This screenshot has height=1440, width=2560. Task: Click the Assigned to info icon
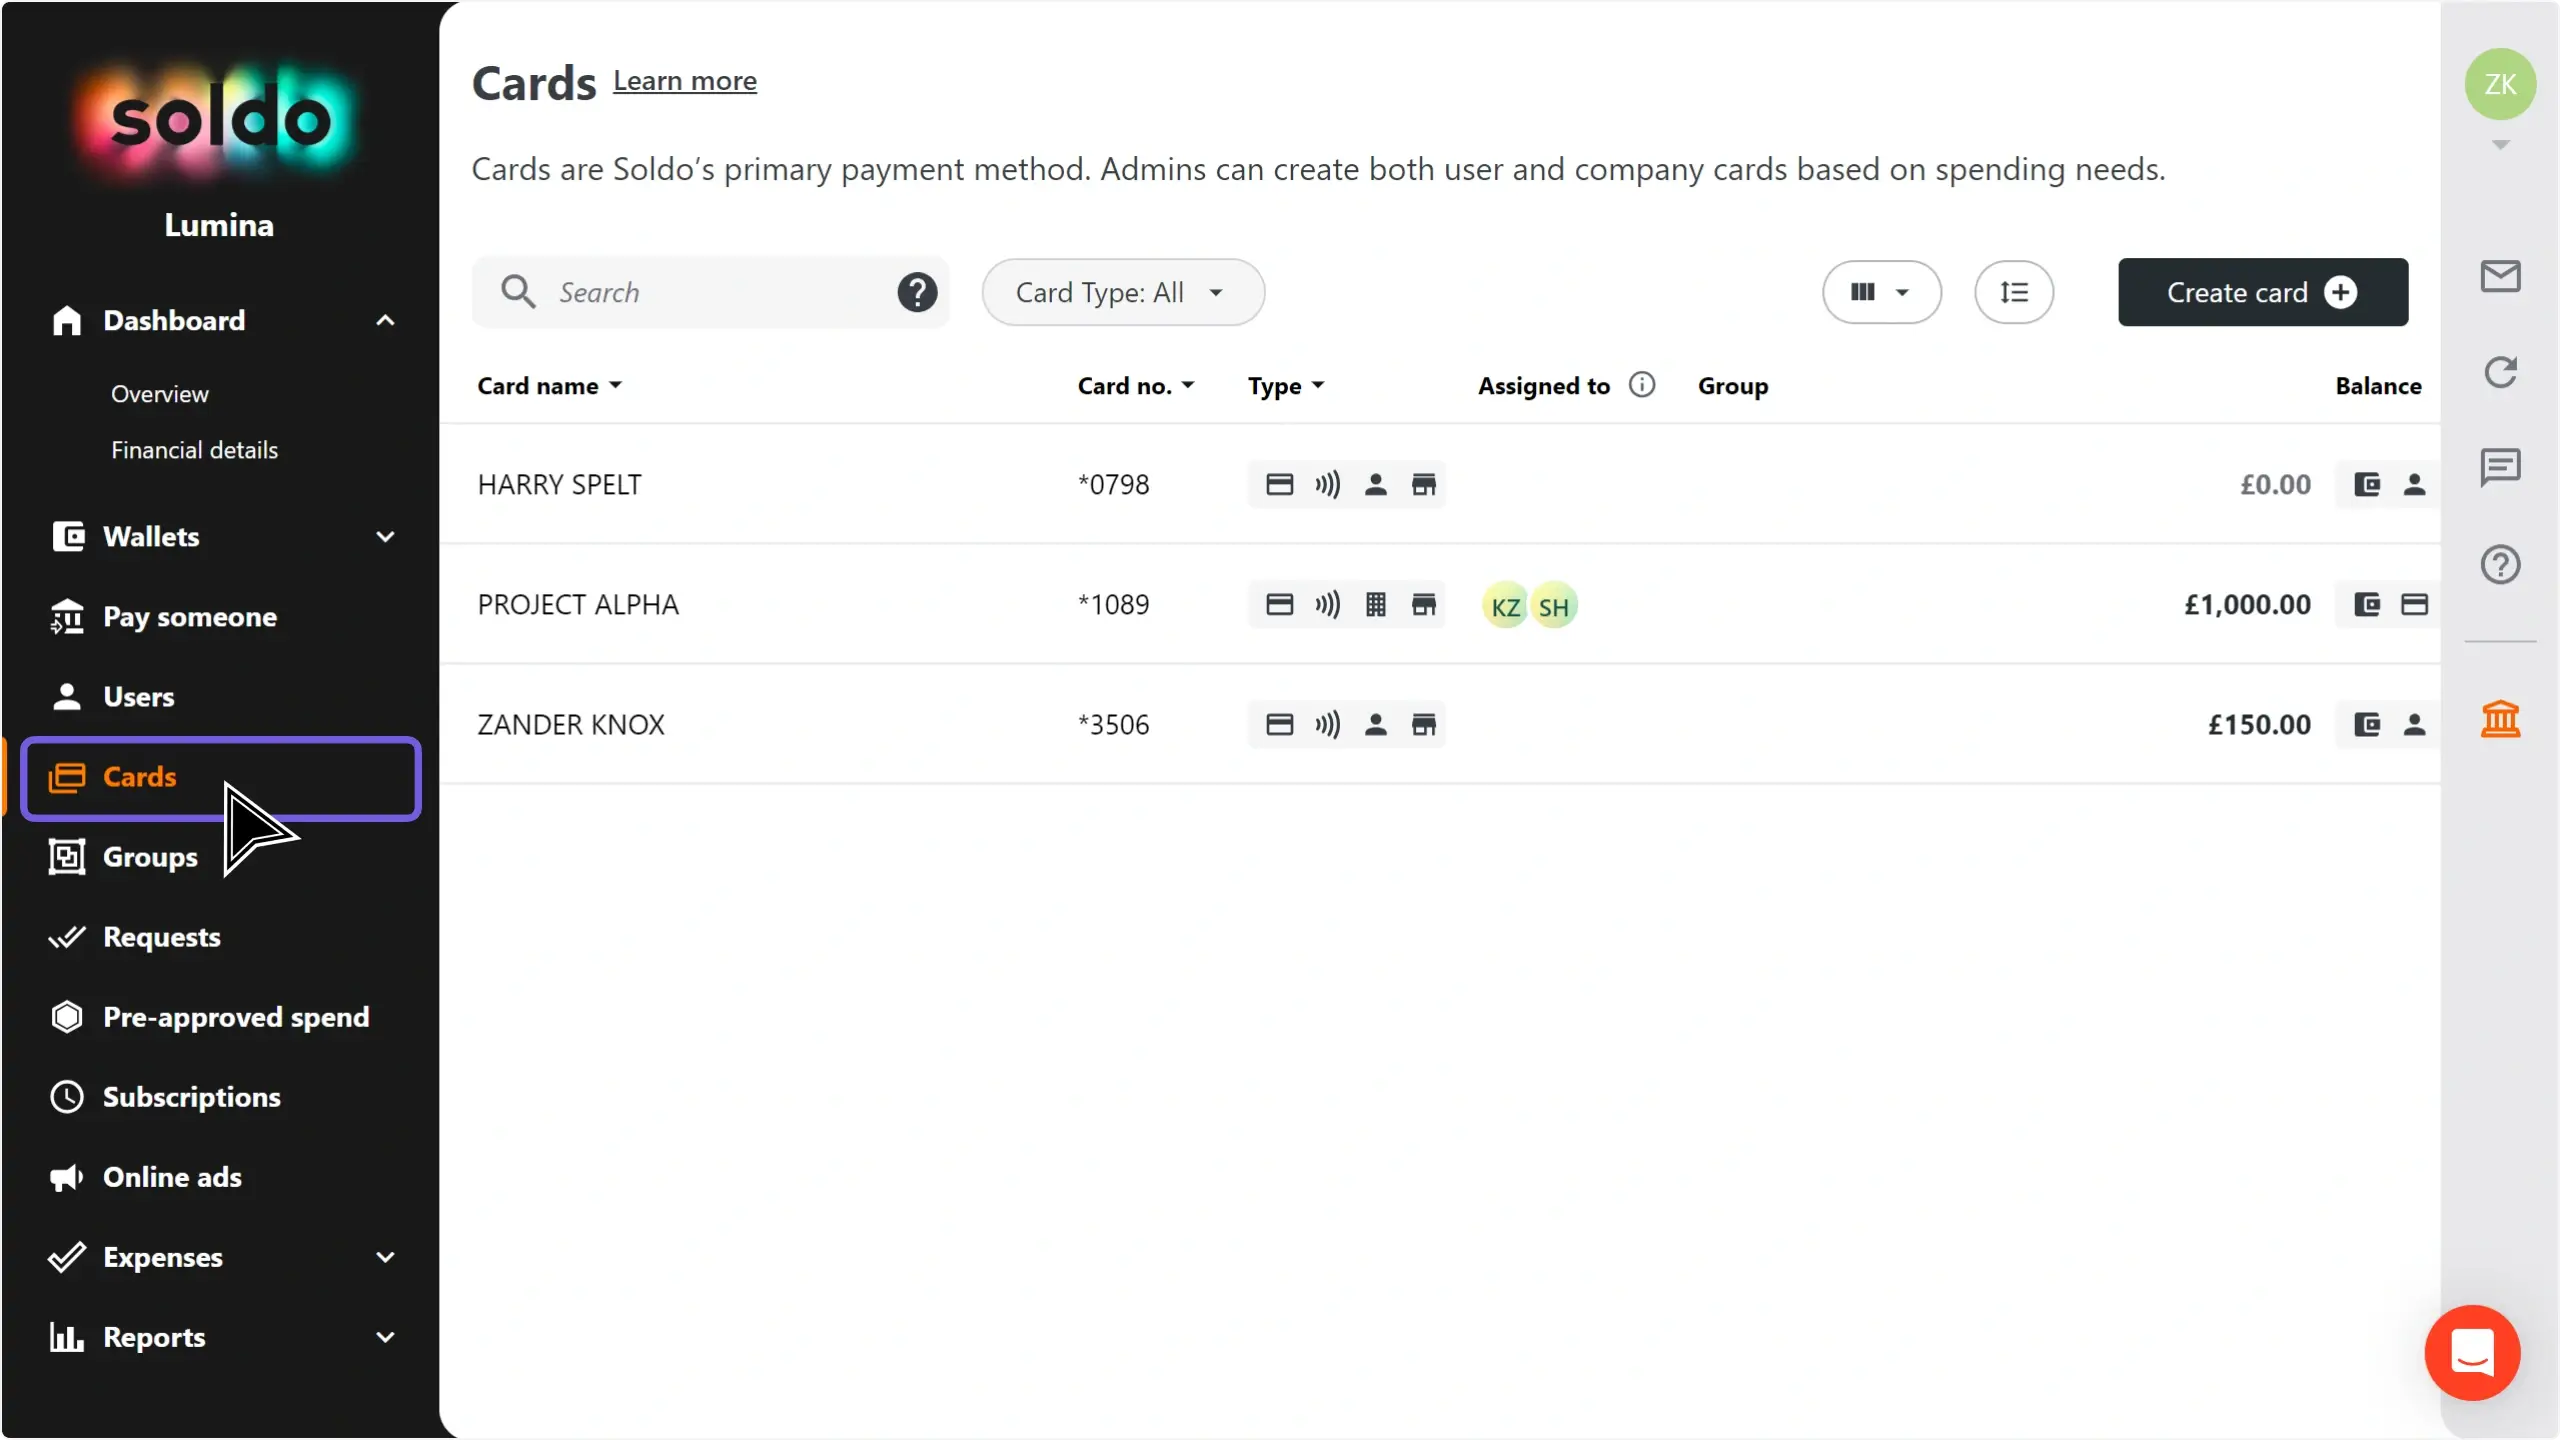[x=1642, y=385]
